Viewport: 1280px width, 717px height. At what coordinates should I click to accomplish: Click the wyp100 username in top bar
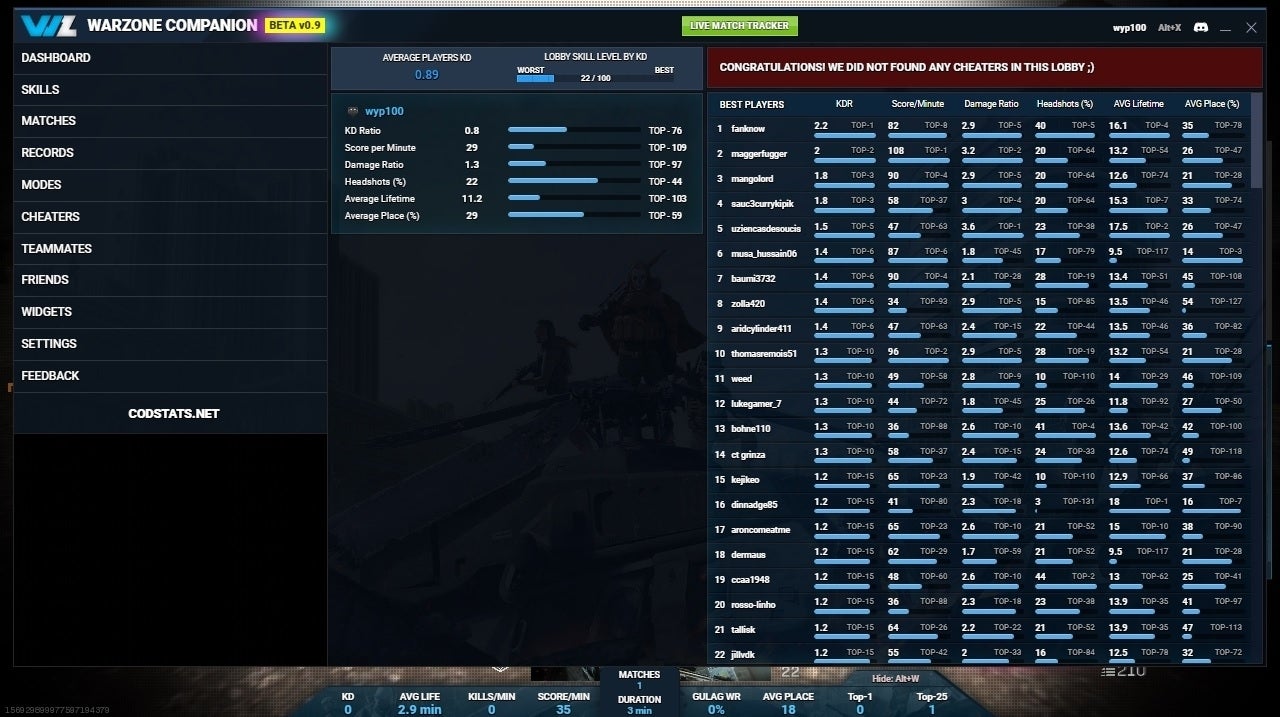[1129, 28]
